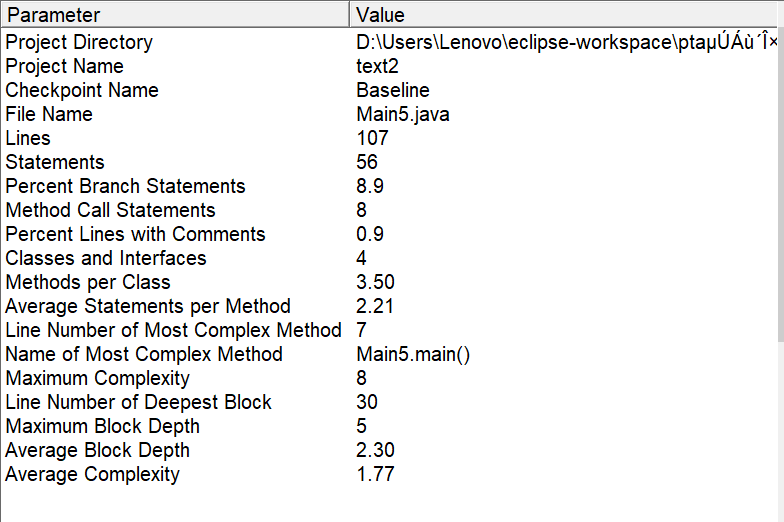Select Average Complexity parameter
Image resolution: width=784 pixels, height=522 pixels.
pyautogui.click(x=92, y=474)
